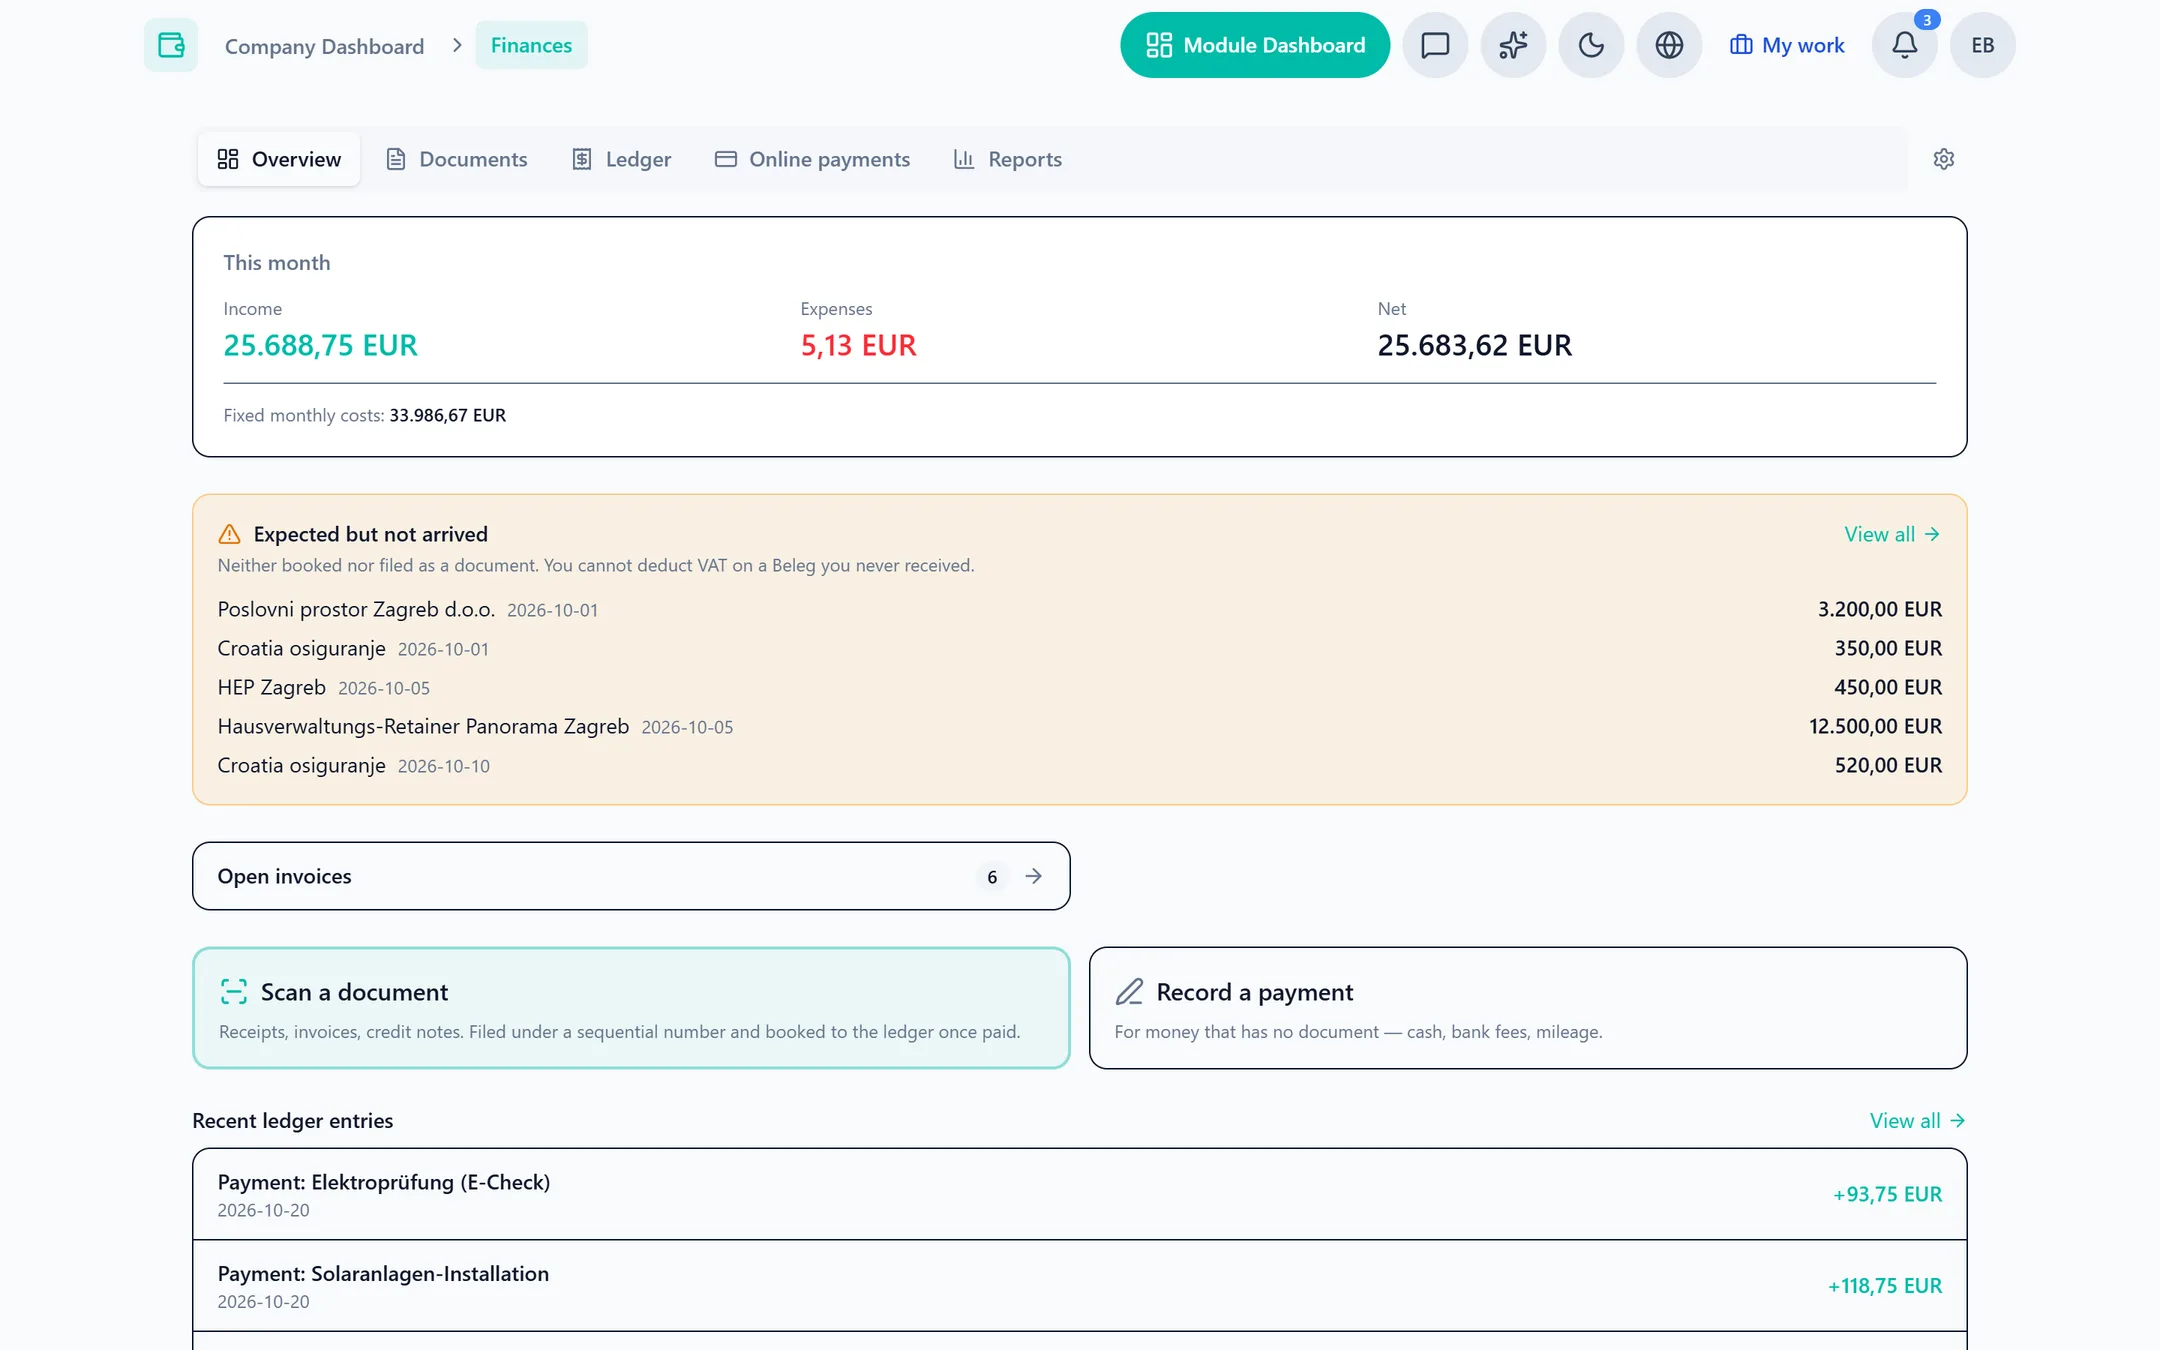Select HEP Zagreb row
Image resolution: width=2160 pixels, height=1350 pixels.
[x=1080, y=687]
